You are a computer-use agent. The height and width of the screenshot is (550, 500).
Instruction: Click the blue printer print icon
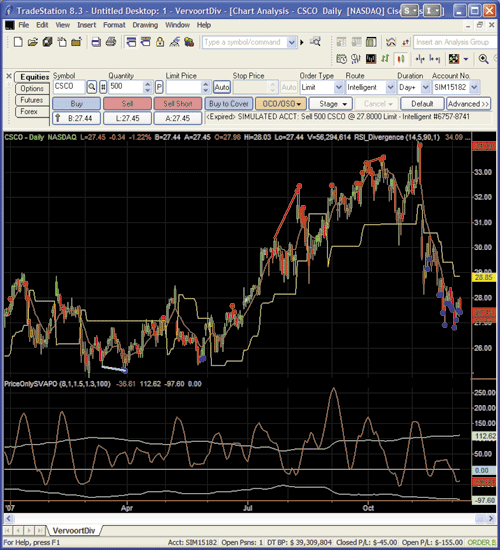click(96, 42)
